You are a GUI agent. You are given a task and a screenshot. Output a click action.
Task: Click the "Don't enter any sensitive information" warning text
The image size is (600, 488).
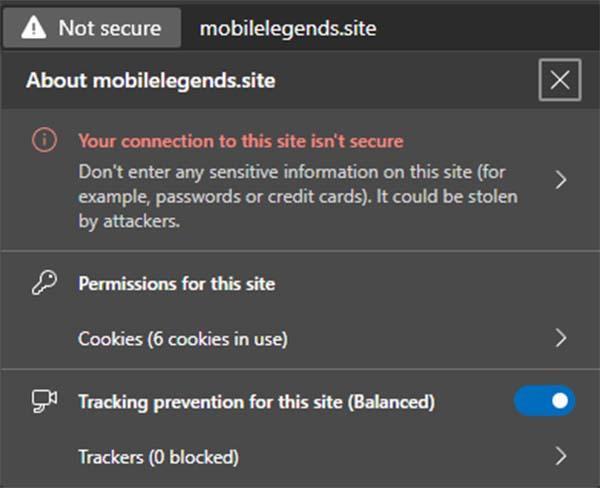[298, 196]
